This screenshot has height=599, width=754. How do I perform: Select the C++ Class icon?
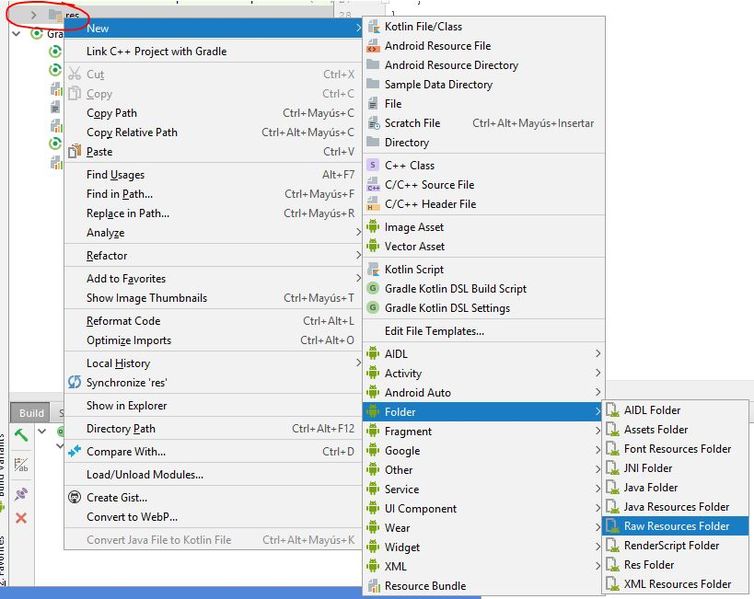[x=373, y=165]
